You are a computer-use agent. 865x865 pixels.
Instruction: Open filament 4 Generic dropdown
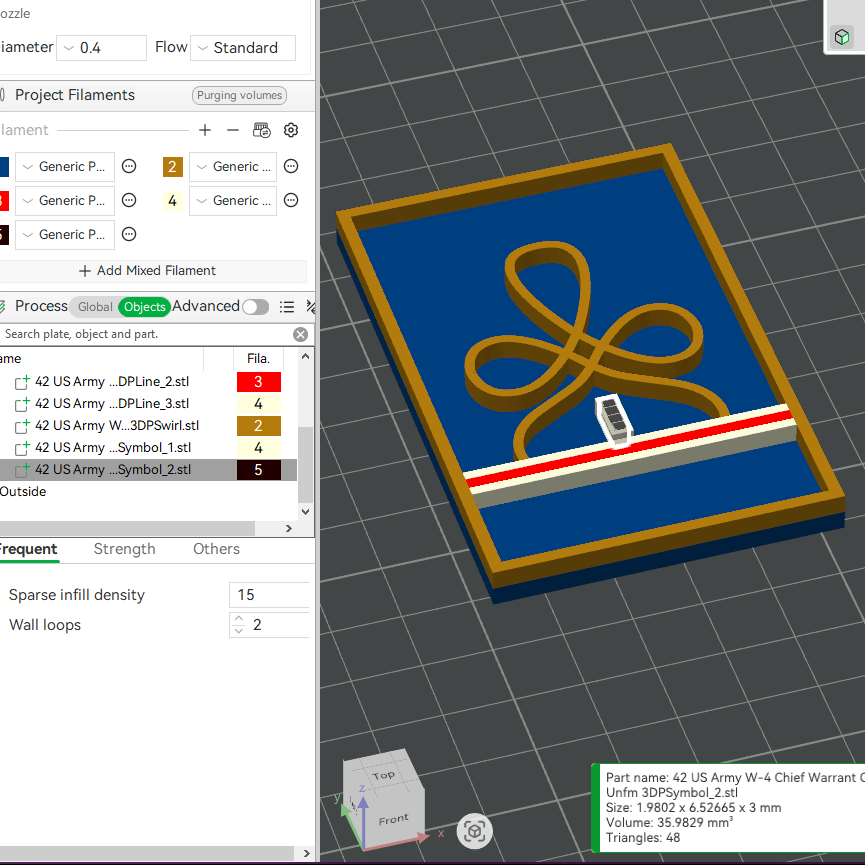click(233, 200)
